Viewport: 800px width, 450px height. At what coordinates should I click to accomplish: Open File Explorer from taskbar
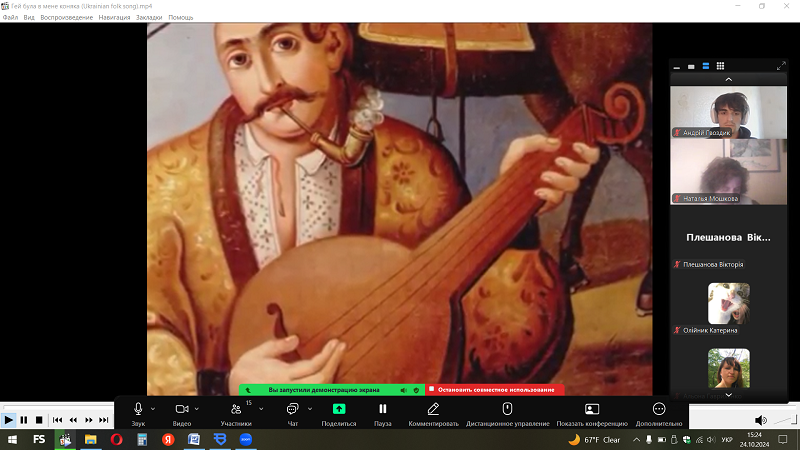(x=90, y=439)
